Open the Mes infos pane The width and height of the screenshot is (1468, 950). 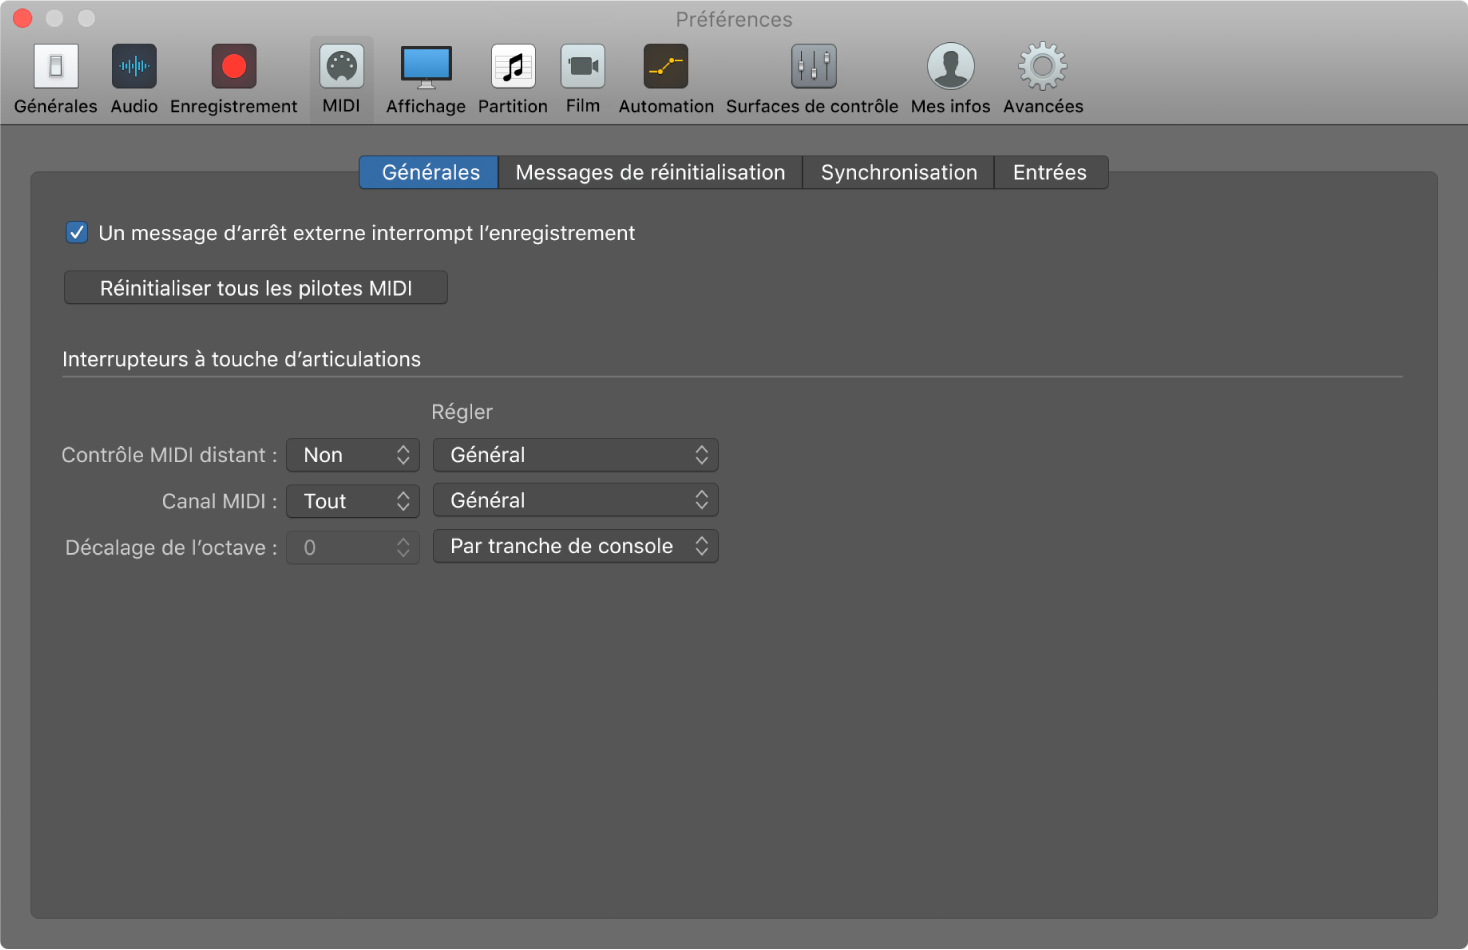pyautogui.click(x=950, y=68)
